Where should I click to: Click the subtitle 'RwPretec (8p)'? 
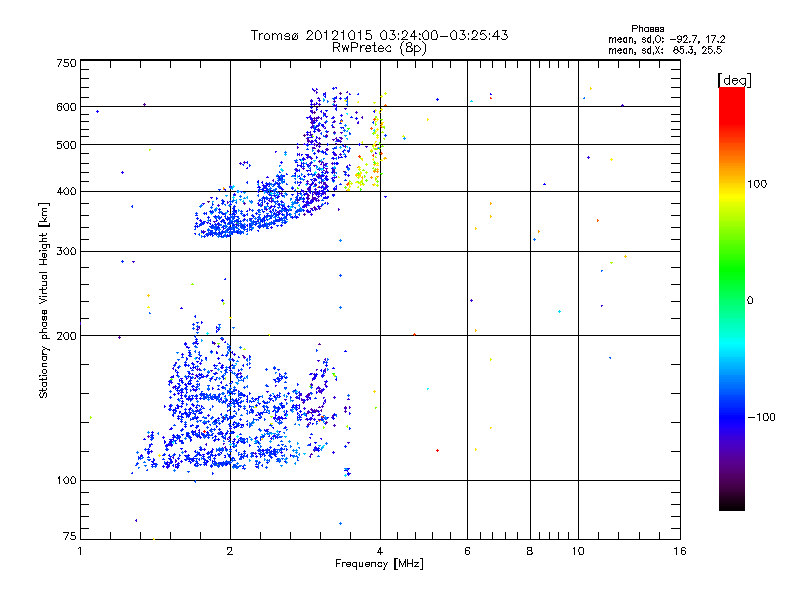coord(379,48)
